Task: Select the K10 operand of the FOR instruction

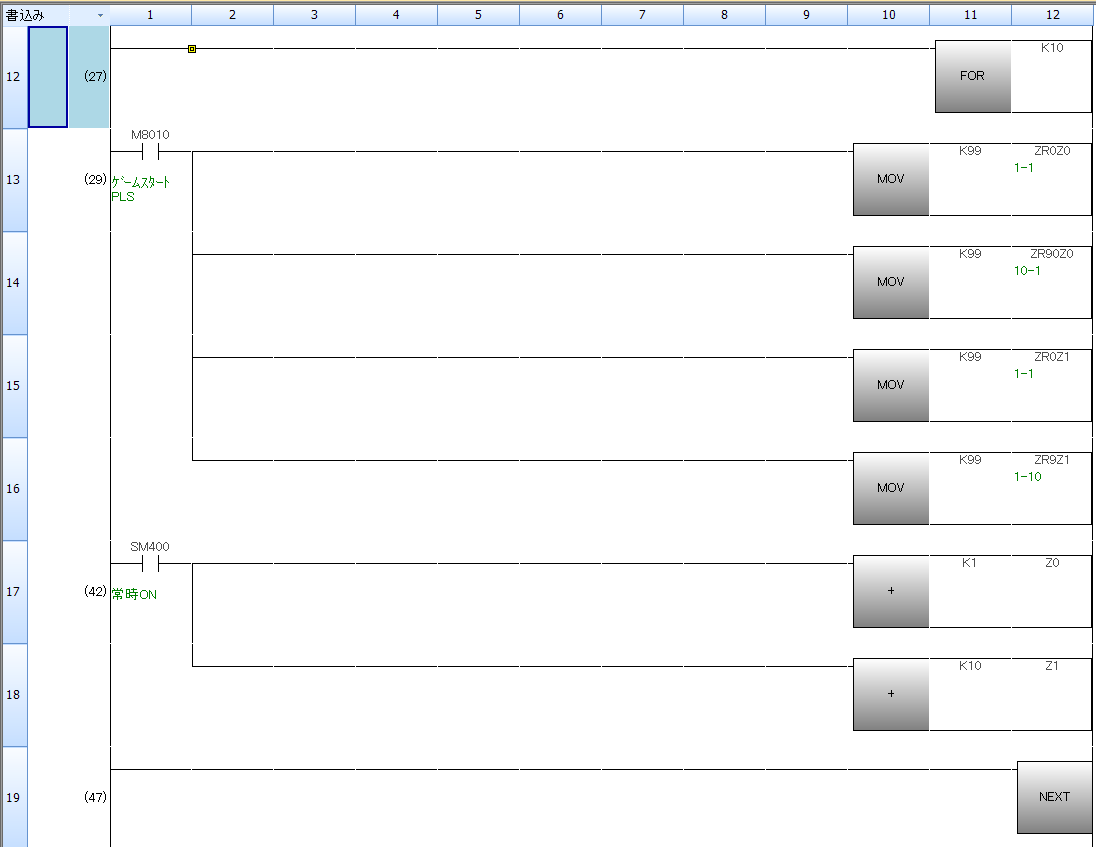Action: 1051,48
